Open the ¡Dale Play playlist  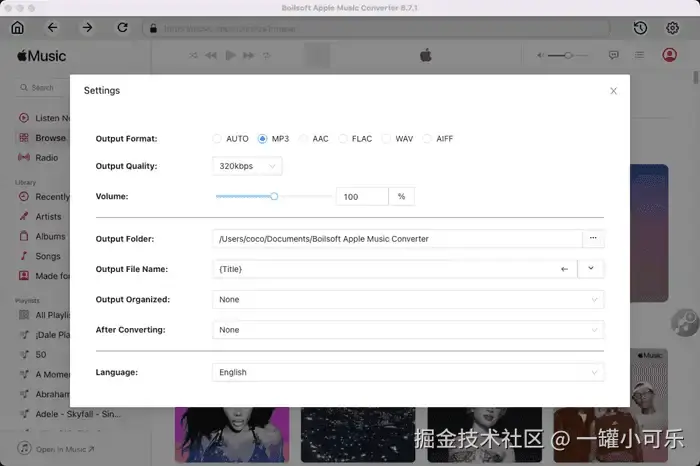(x=44, y=335)
